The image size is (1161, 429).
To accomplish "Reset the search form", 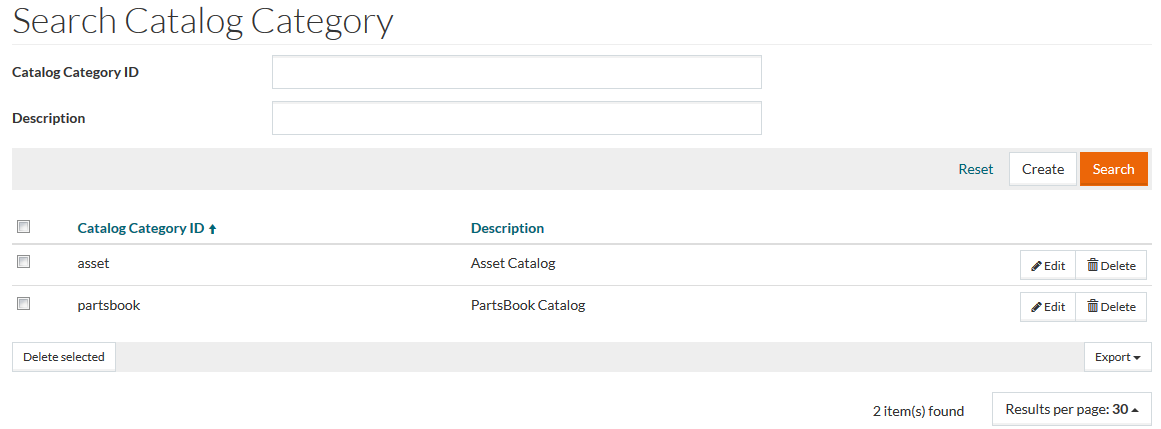I will pos(975,169).
